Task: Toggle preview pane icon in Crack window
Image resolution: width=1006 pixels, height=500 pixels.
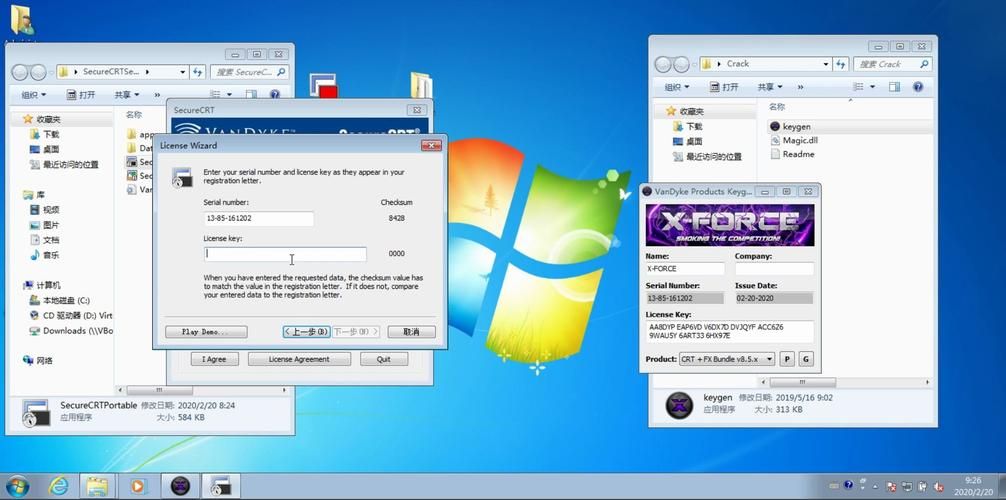Action: pos(895,87)
